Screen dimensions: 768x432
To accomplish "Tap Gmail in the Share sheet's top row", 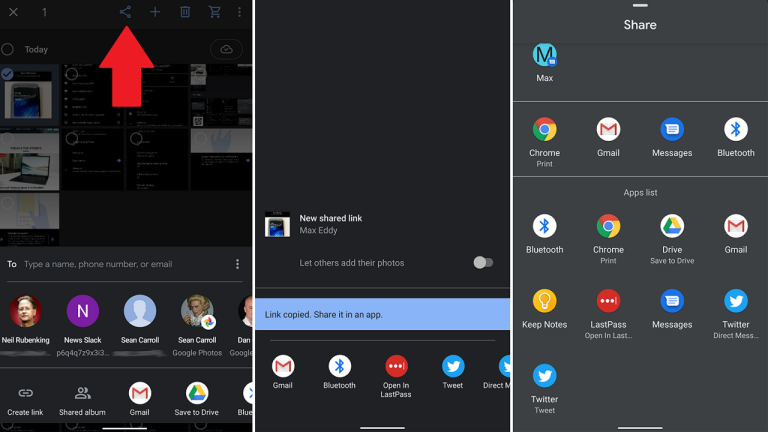I will click(608, 137).
